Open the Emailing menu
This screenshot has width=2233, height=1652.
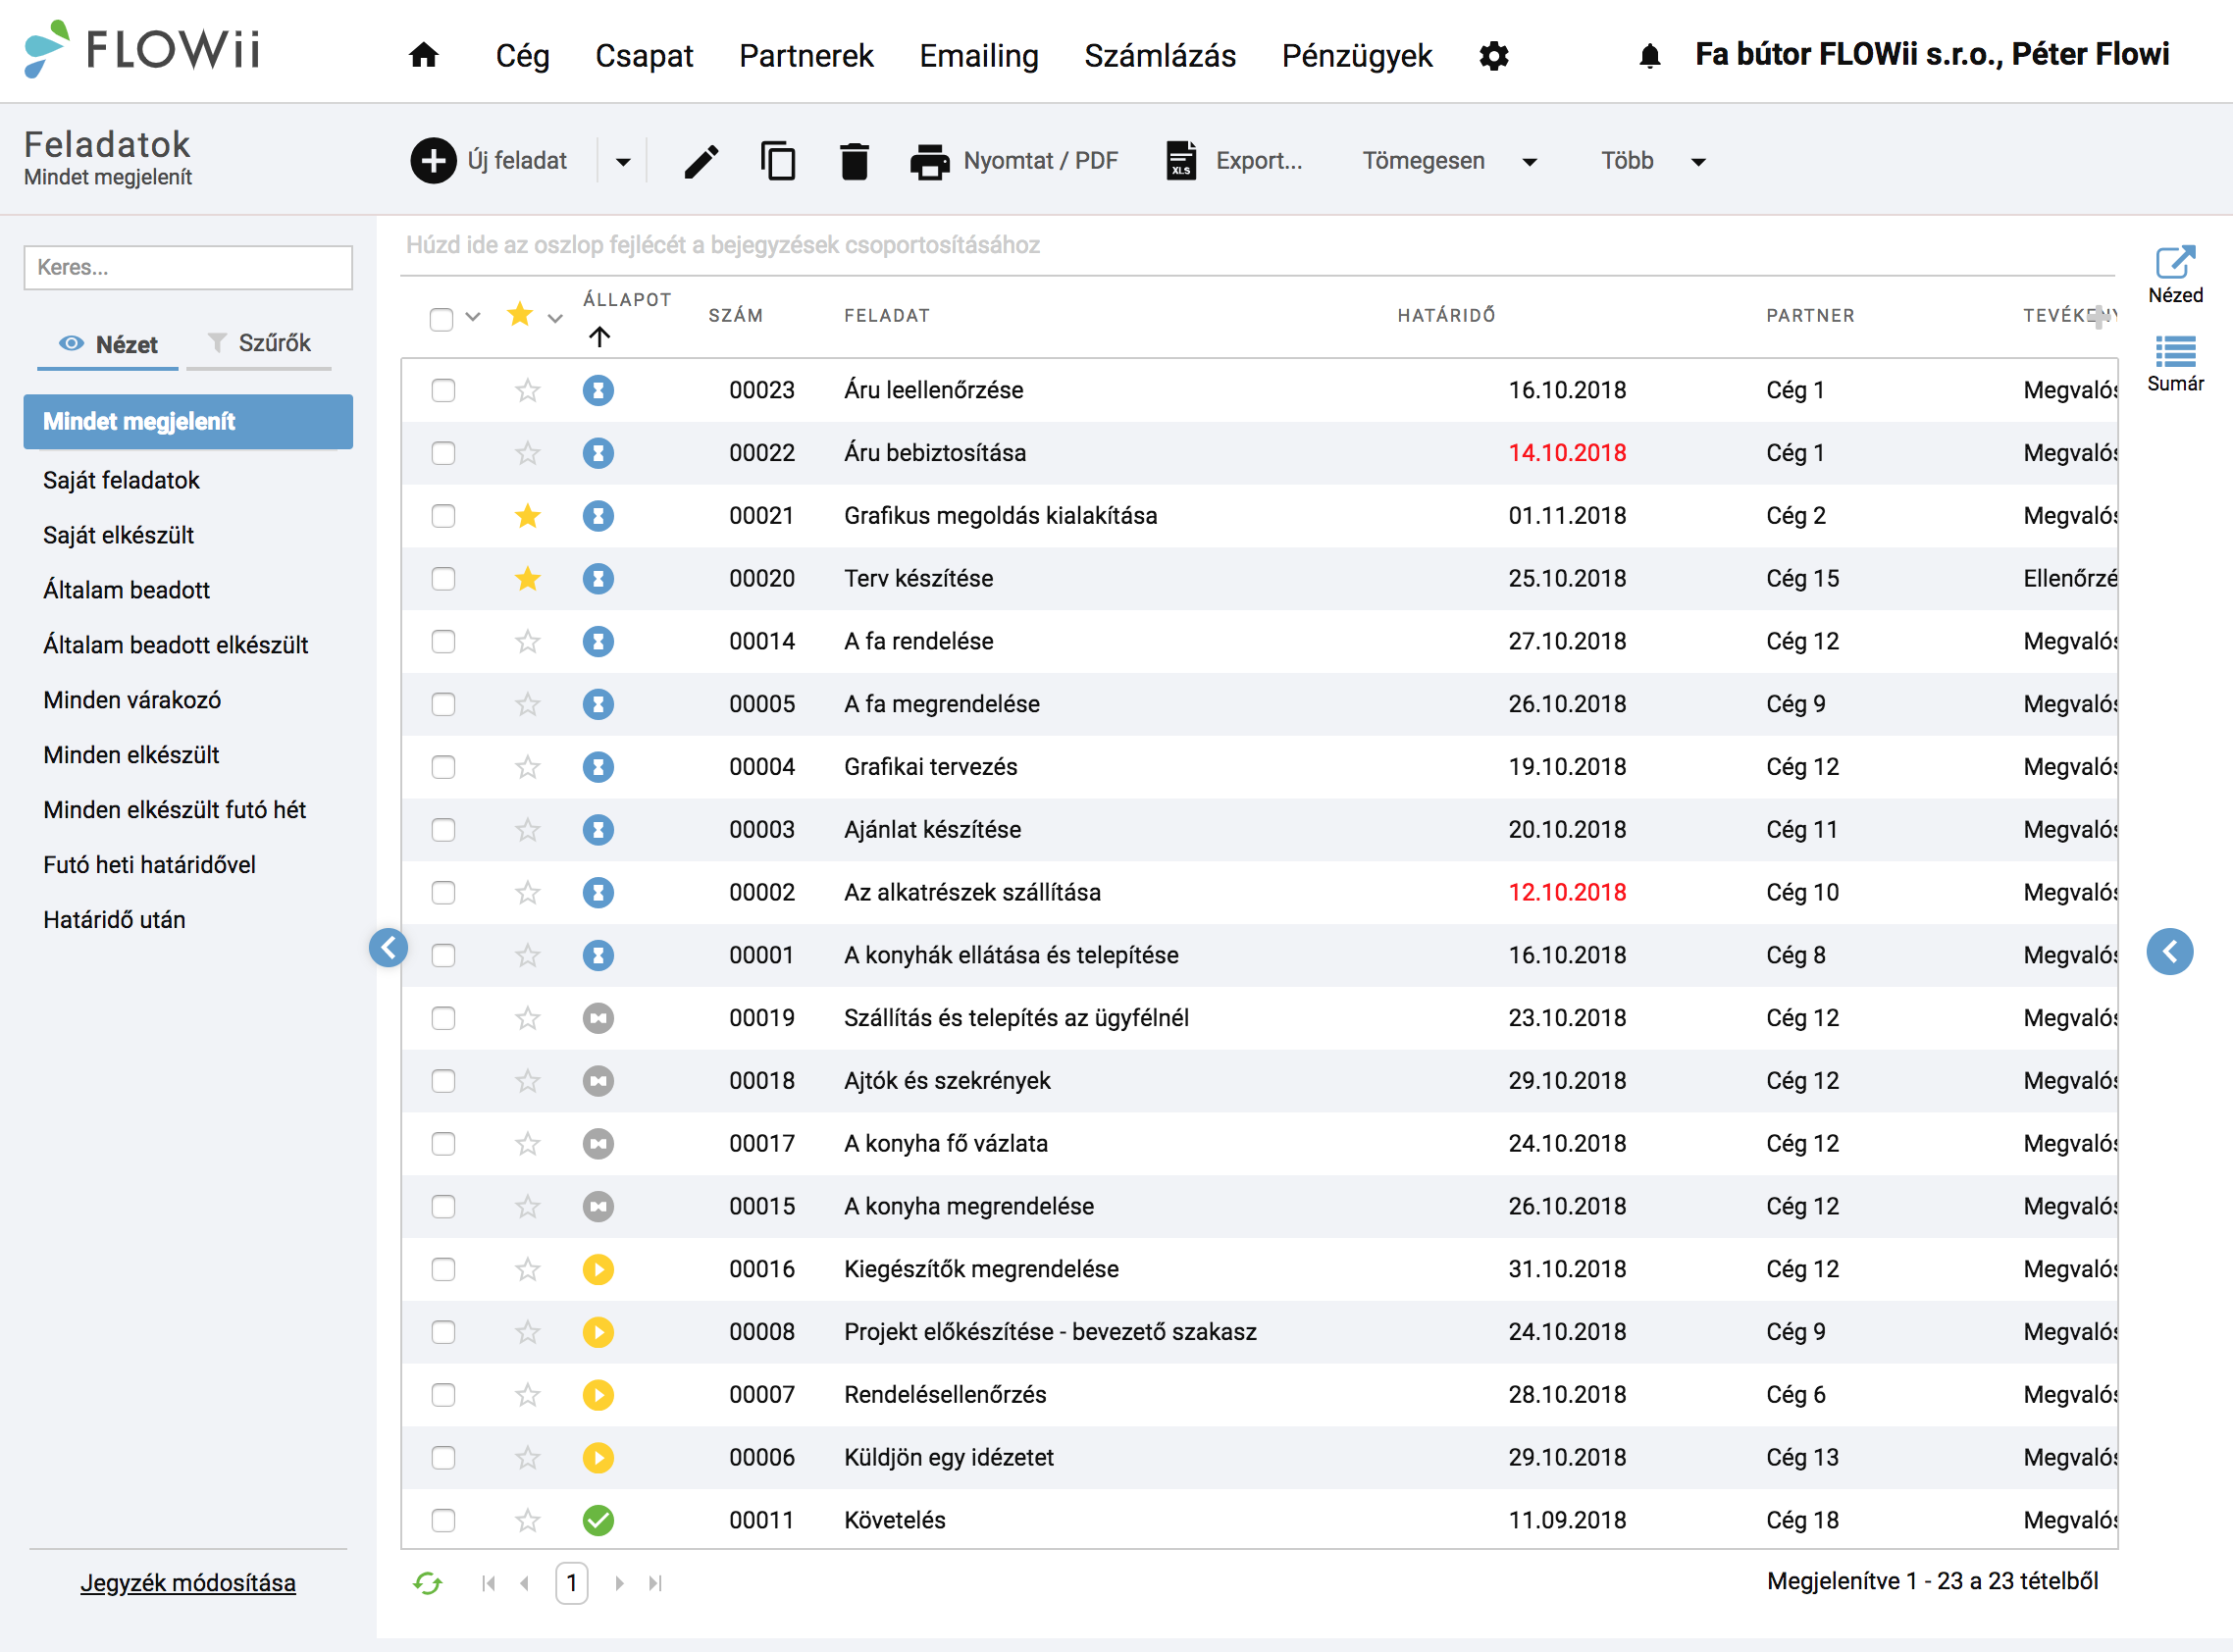[x=979, y=55]
